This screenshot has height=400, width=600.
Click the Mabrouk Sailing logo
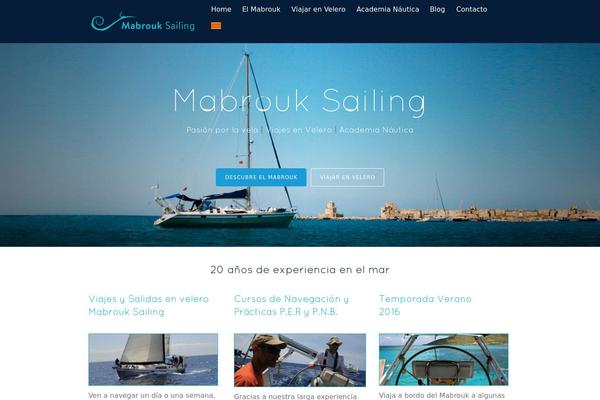[x=143, y=22]
